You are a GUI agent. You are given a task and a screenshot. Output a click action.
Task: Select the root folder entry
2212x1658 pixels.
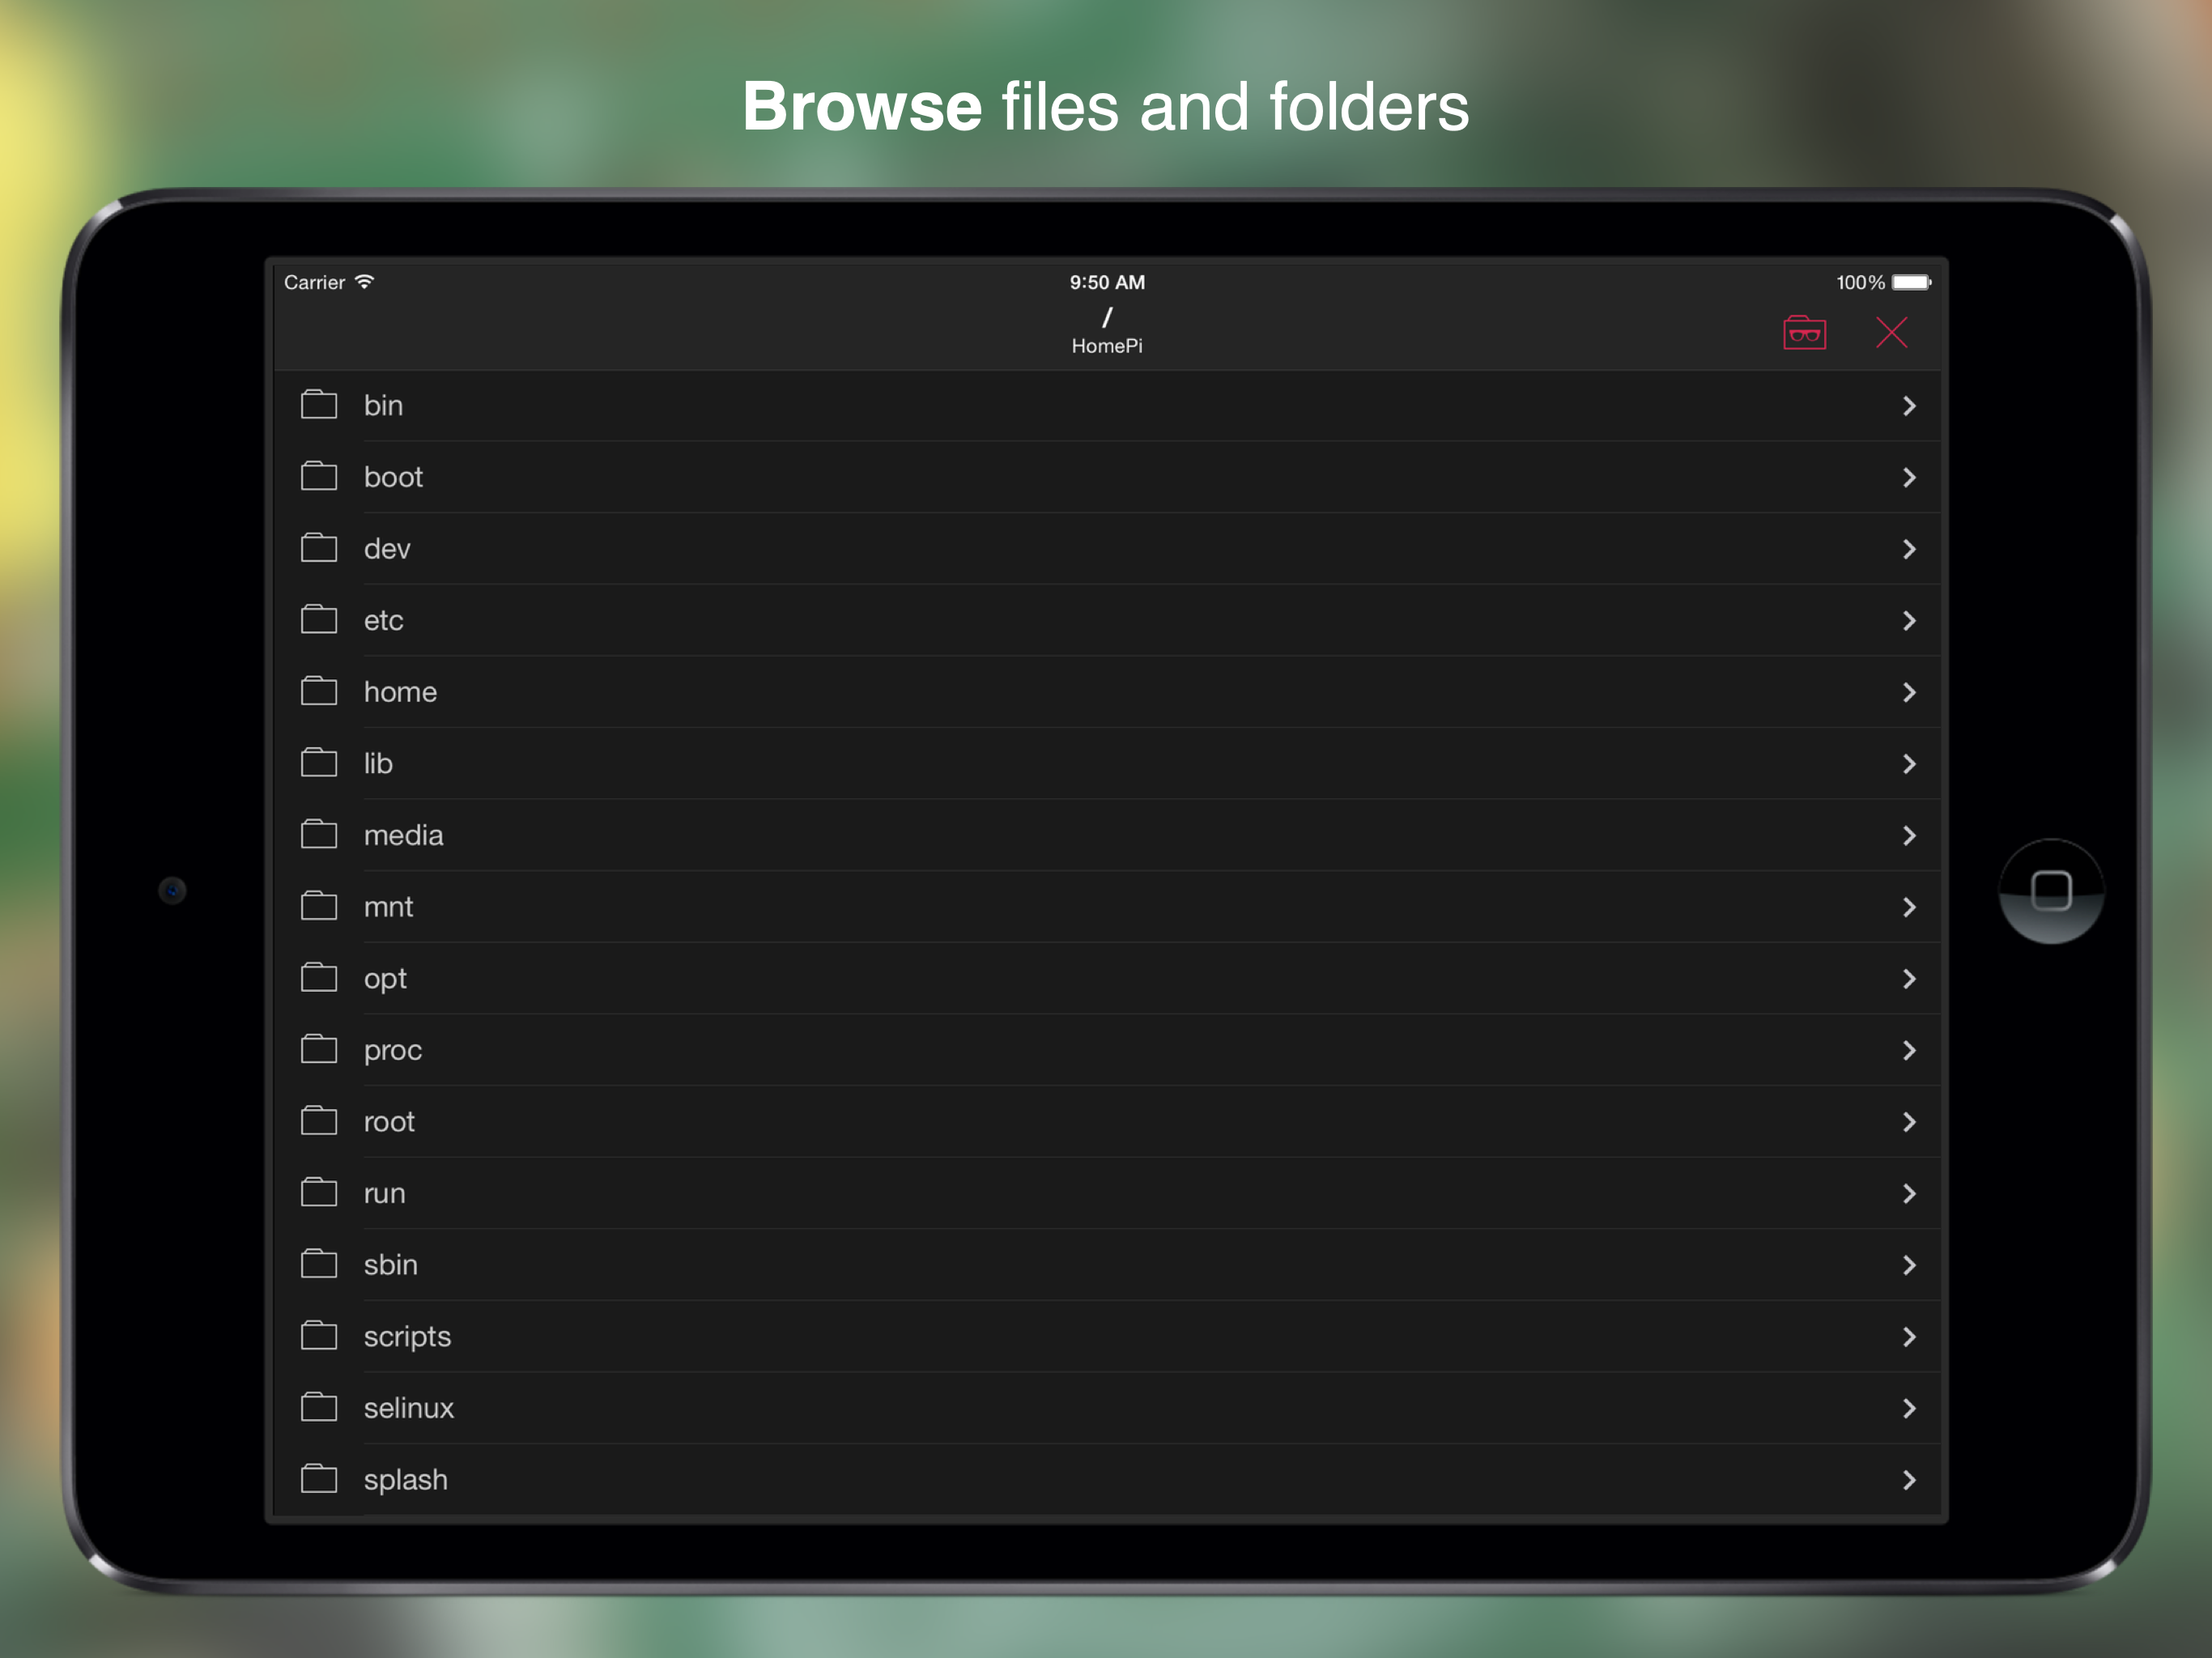(389, 1122)
